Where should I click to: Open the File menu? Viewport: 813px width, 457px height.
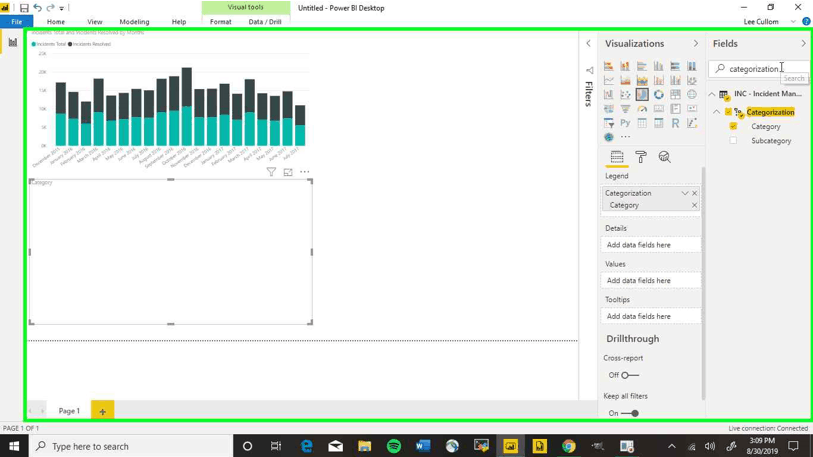[17, 22]
